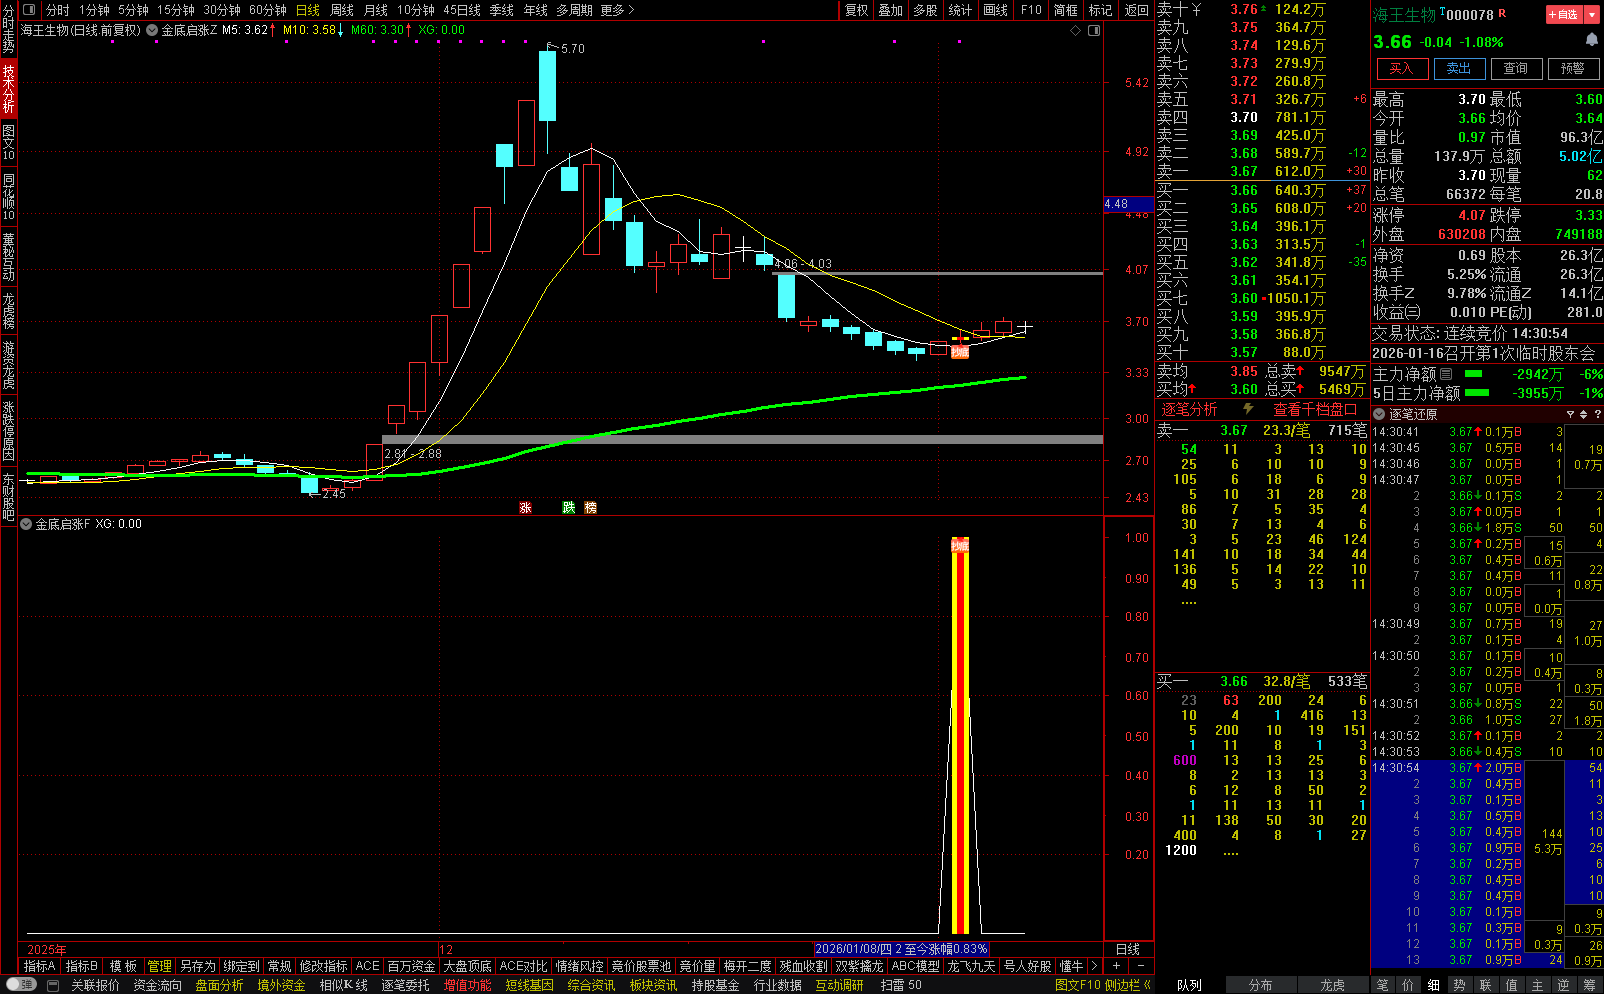Click the green 主力净额 bar
The image size is (1604, 994).
(x=1473, y=374)
